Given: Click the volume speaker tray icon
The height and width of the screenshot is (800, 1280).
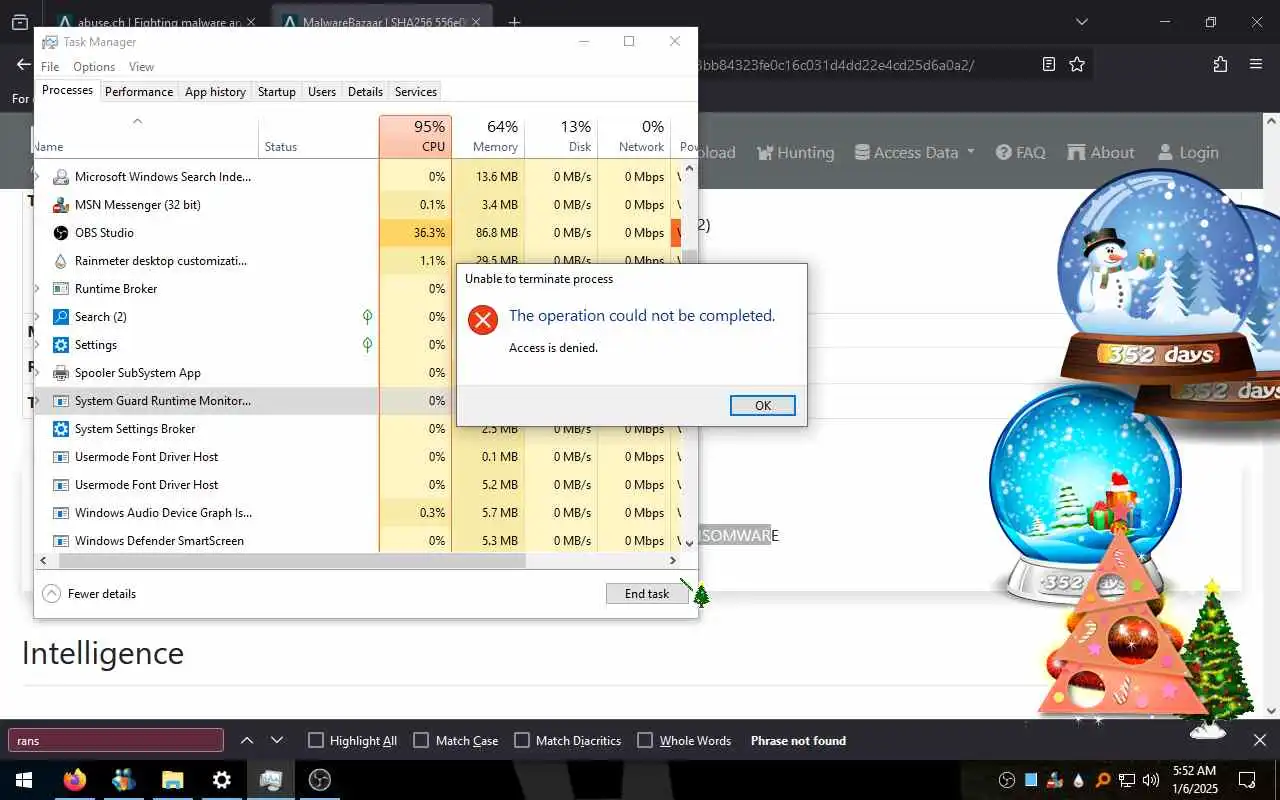Looking at the screenshot, I should click(1150, 780).
